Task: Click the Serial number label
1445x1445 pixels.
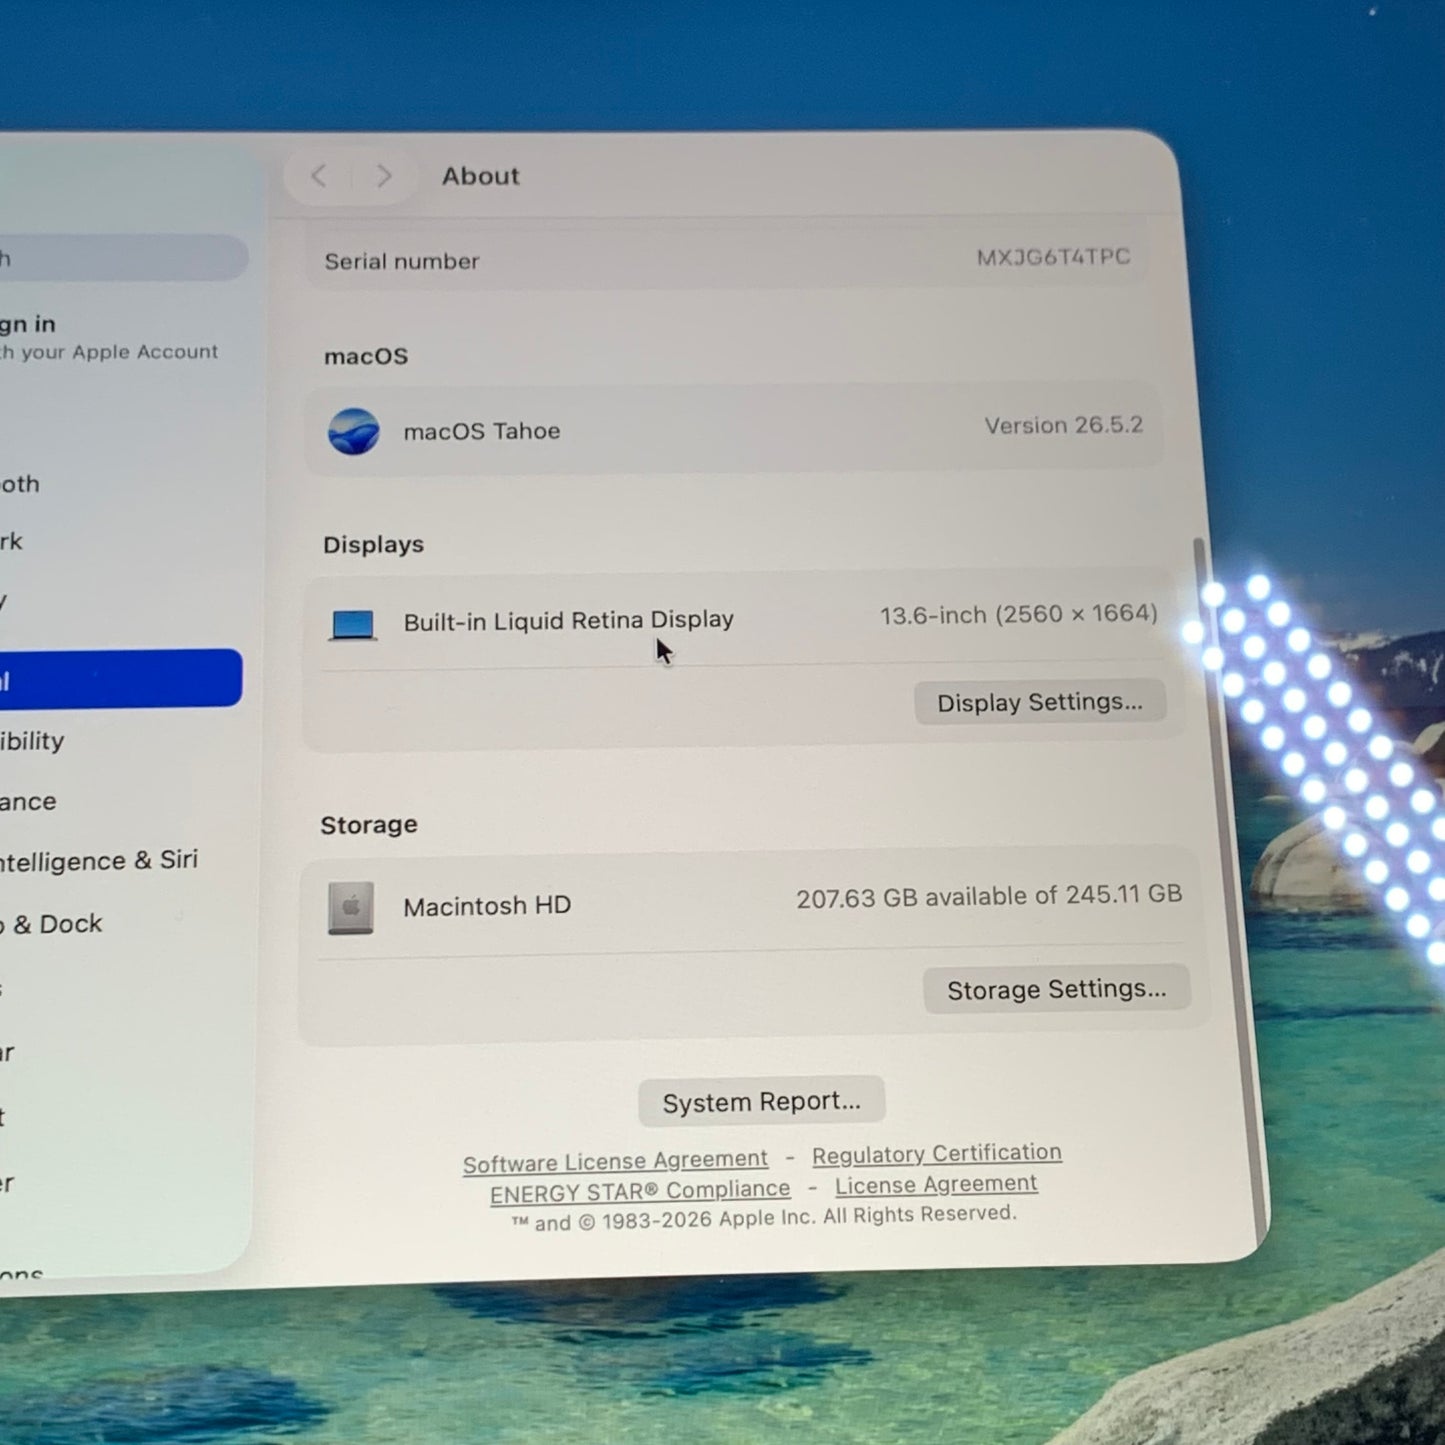Action: click(x=402, y=262)
